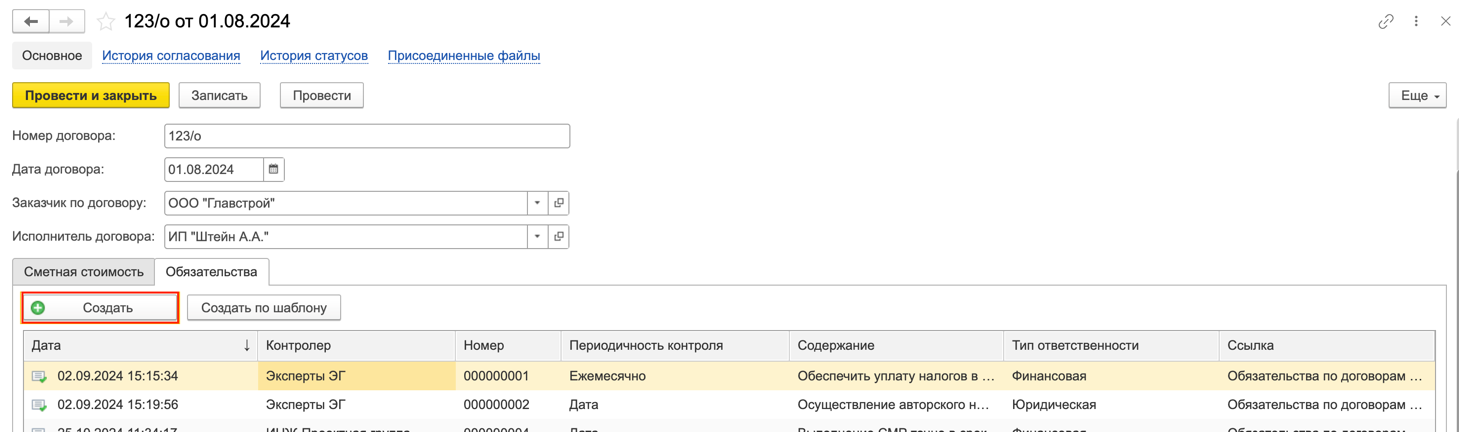
Task: Click the forward navigation arrow
Action: pos(67,21)
